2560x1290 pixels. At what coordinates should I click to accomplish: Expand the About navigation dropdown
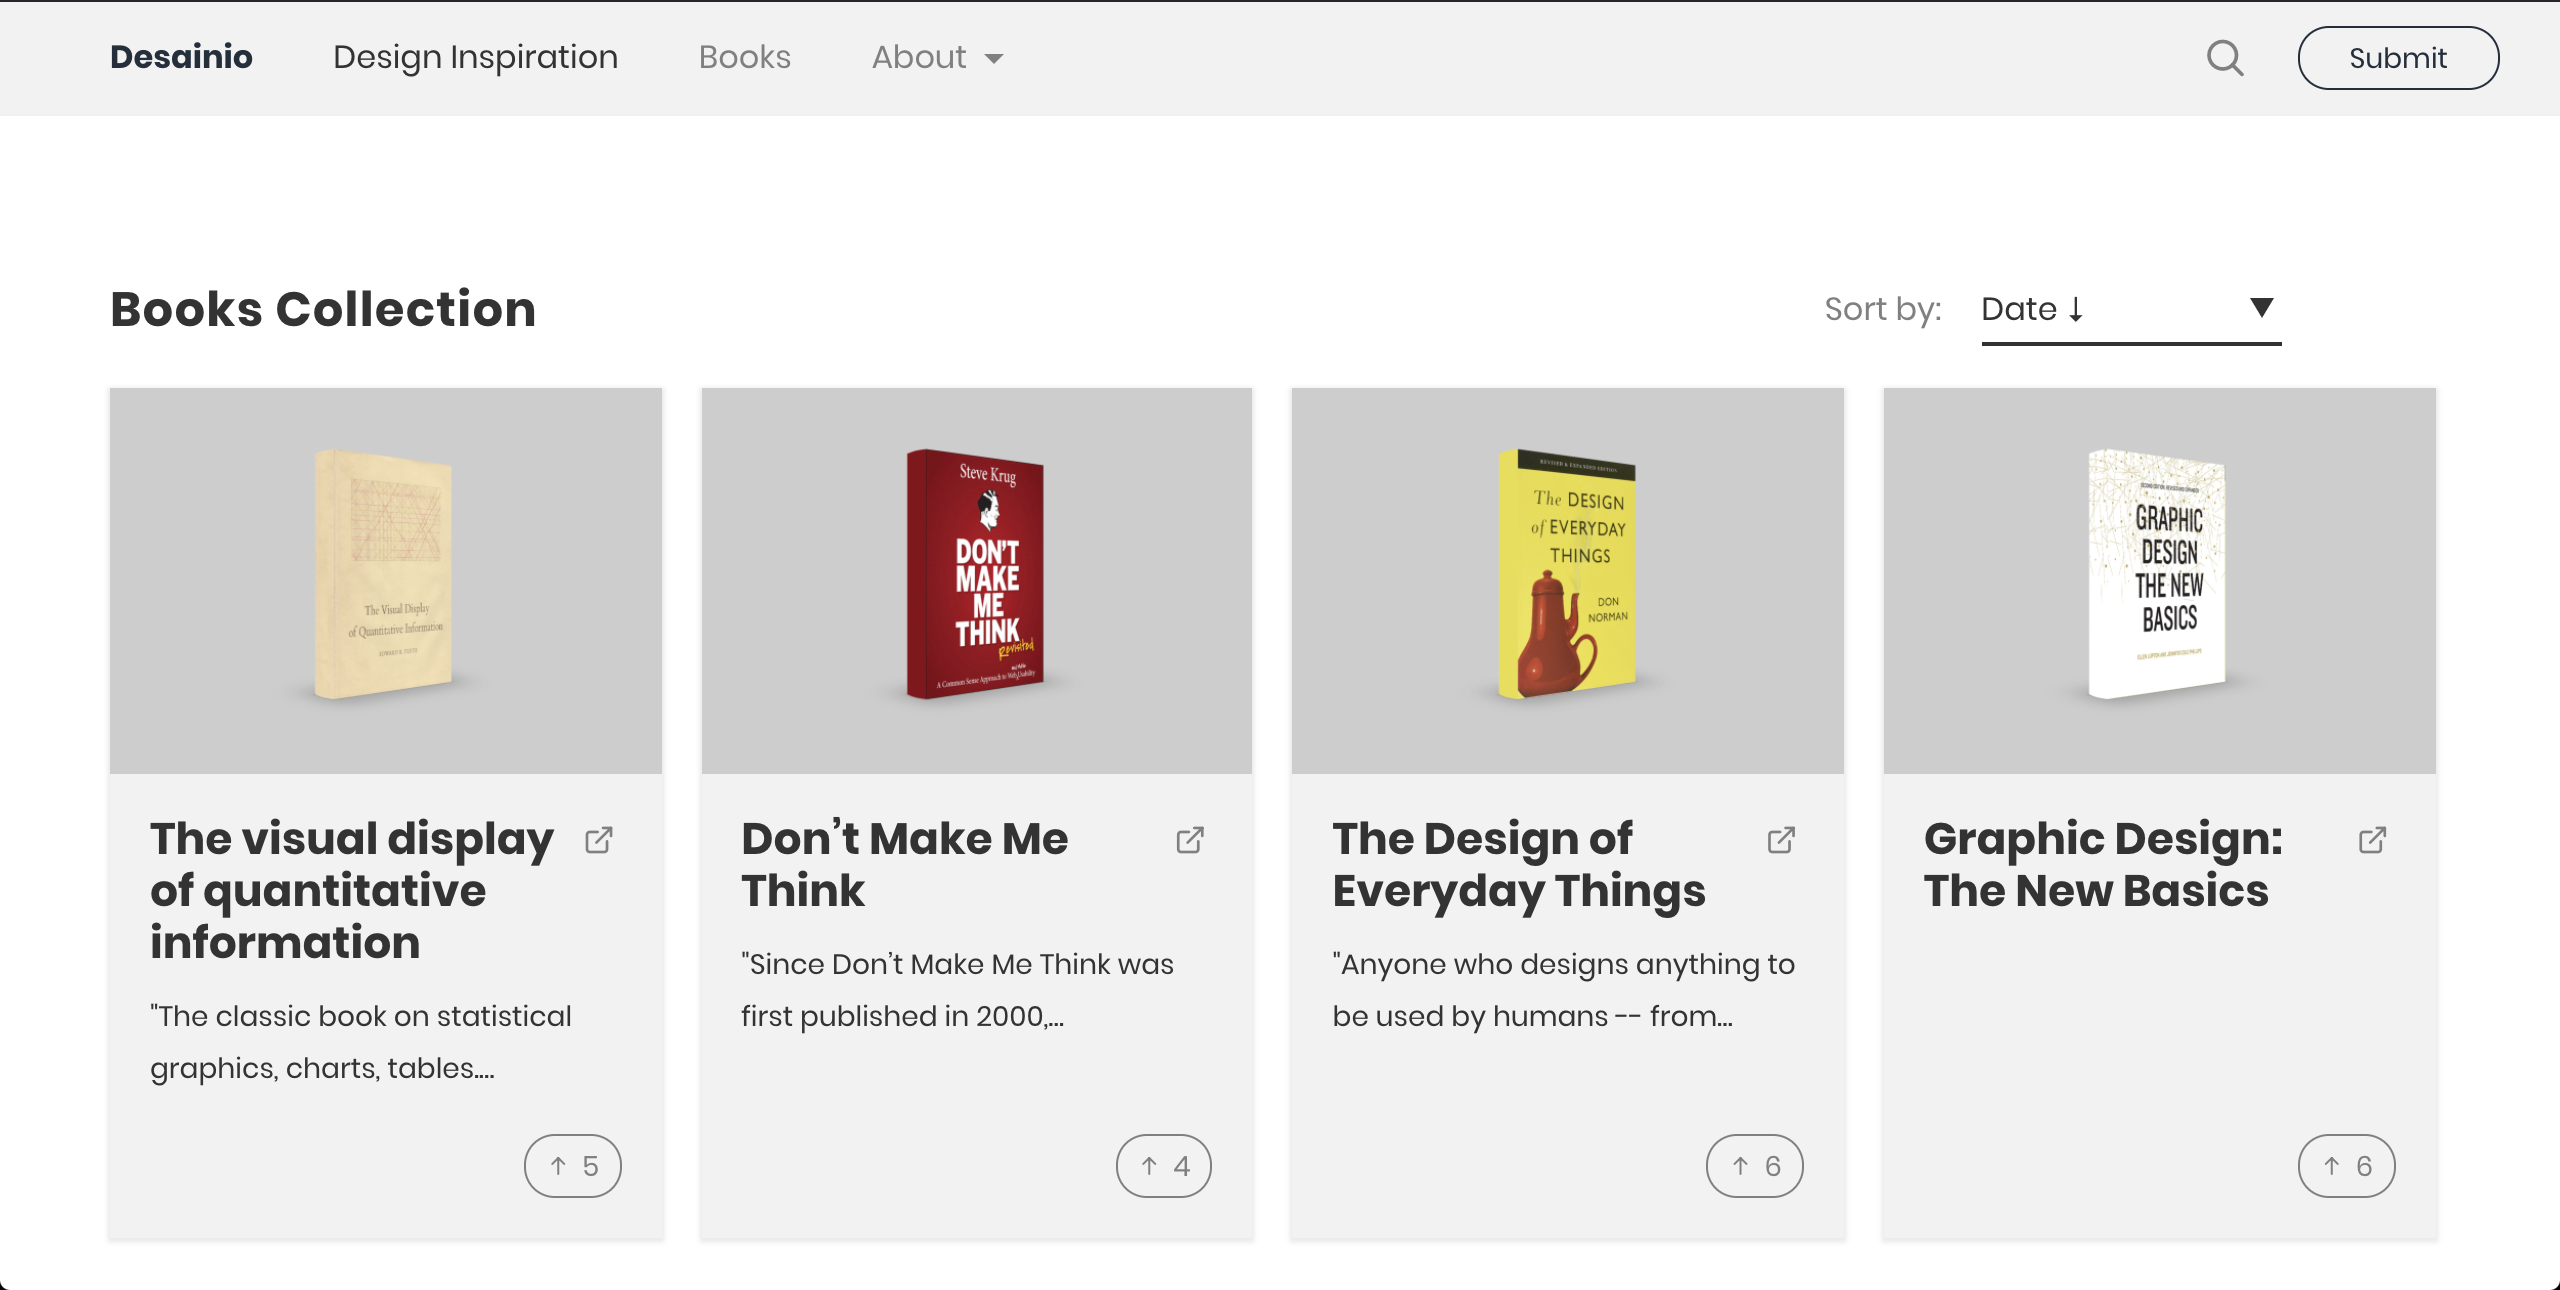point(936,57)
